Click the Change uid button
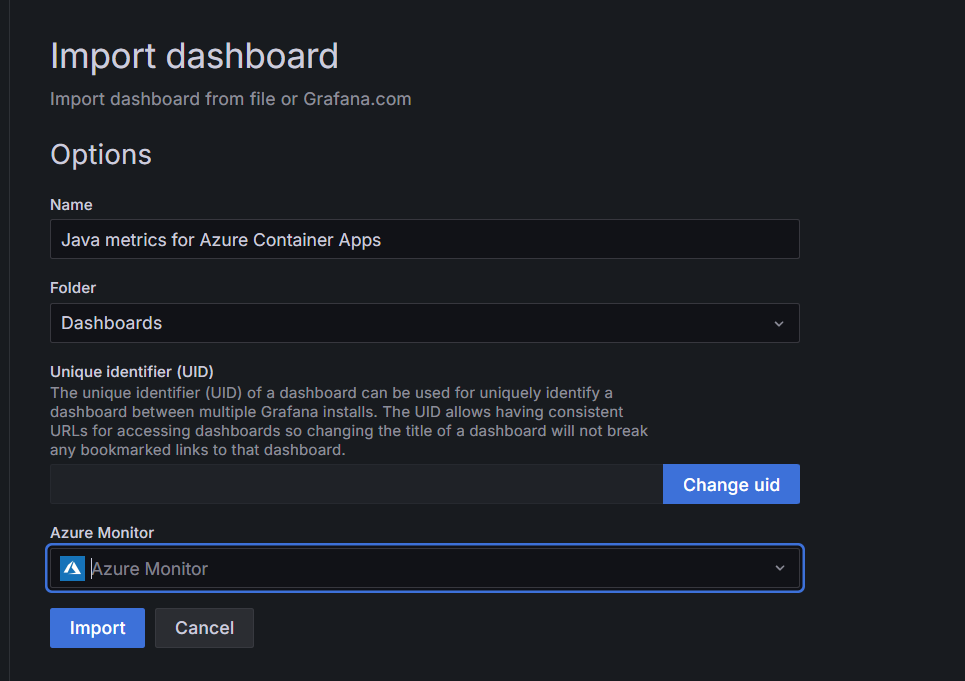This screenshot has height=681, width=965. [x=731, y=484]
